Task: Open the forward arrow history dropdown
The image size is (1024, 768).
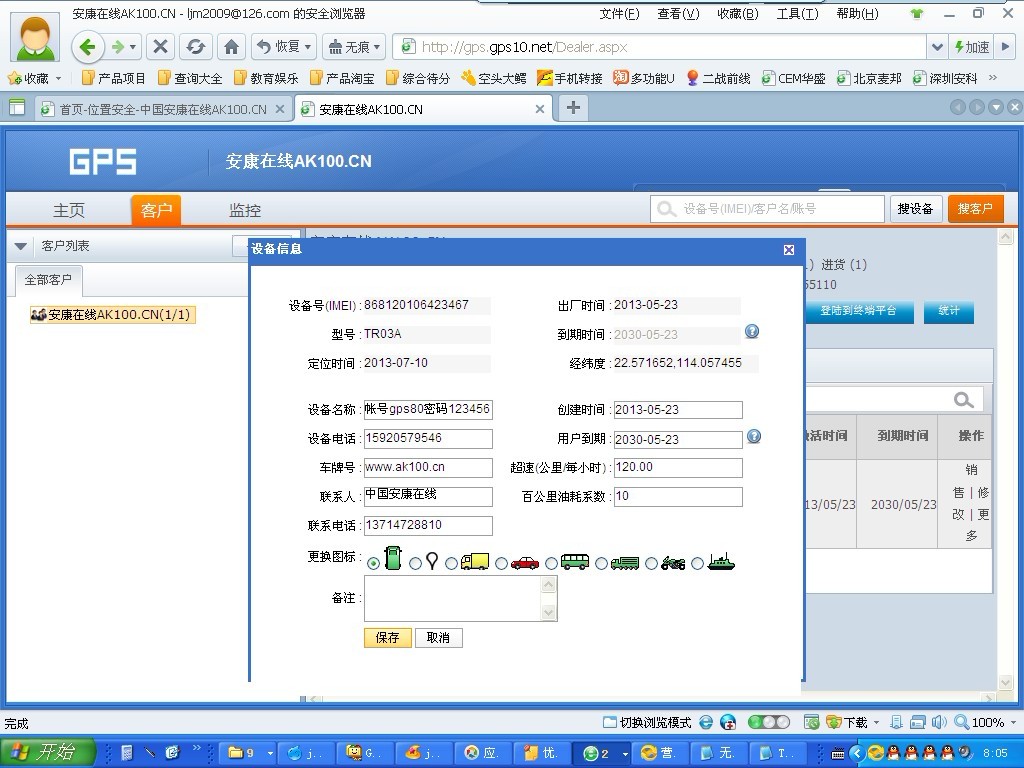Action: point(133,47)
